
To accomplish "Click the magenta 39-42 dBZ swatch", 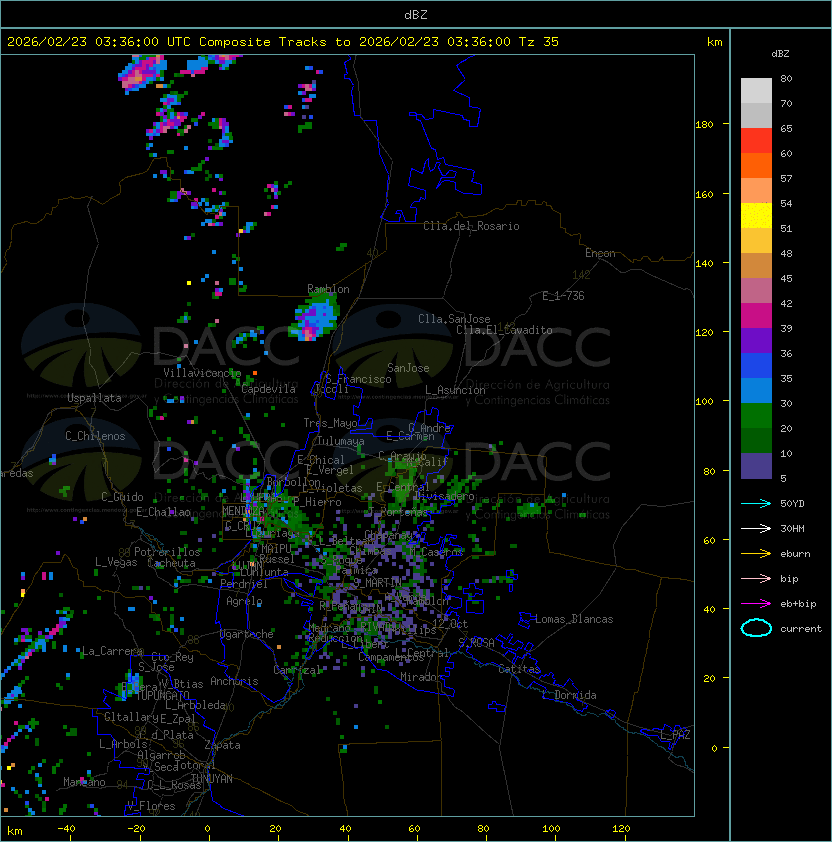I will (756, 316).
